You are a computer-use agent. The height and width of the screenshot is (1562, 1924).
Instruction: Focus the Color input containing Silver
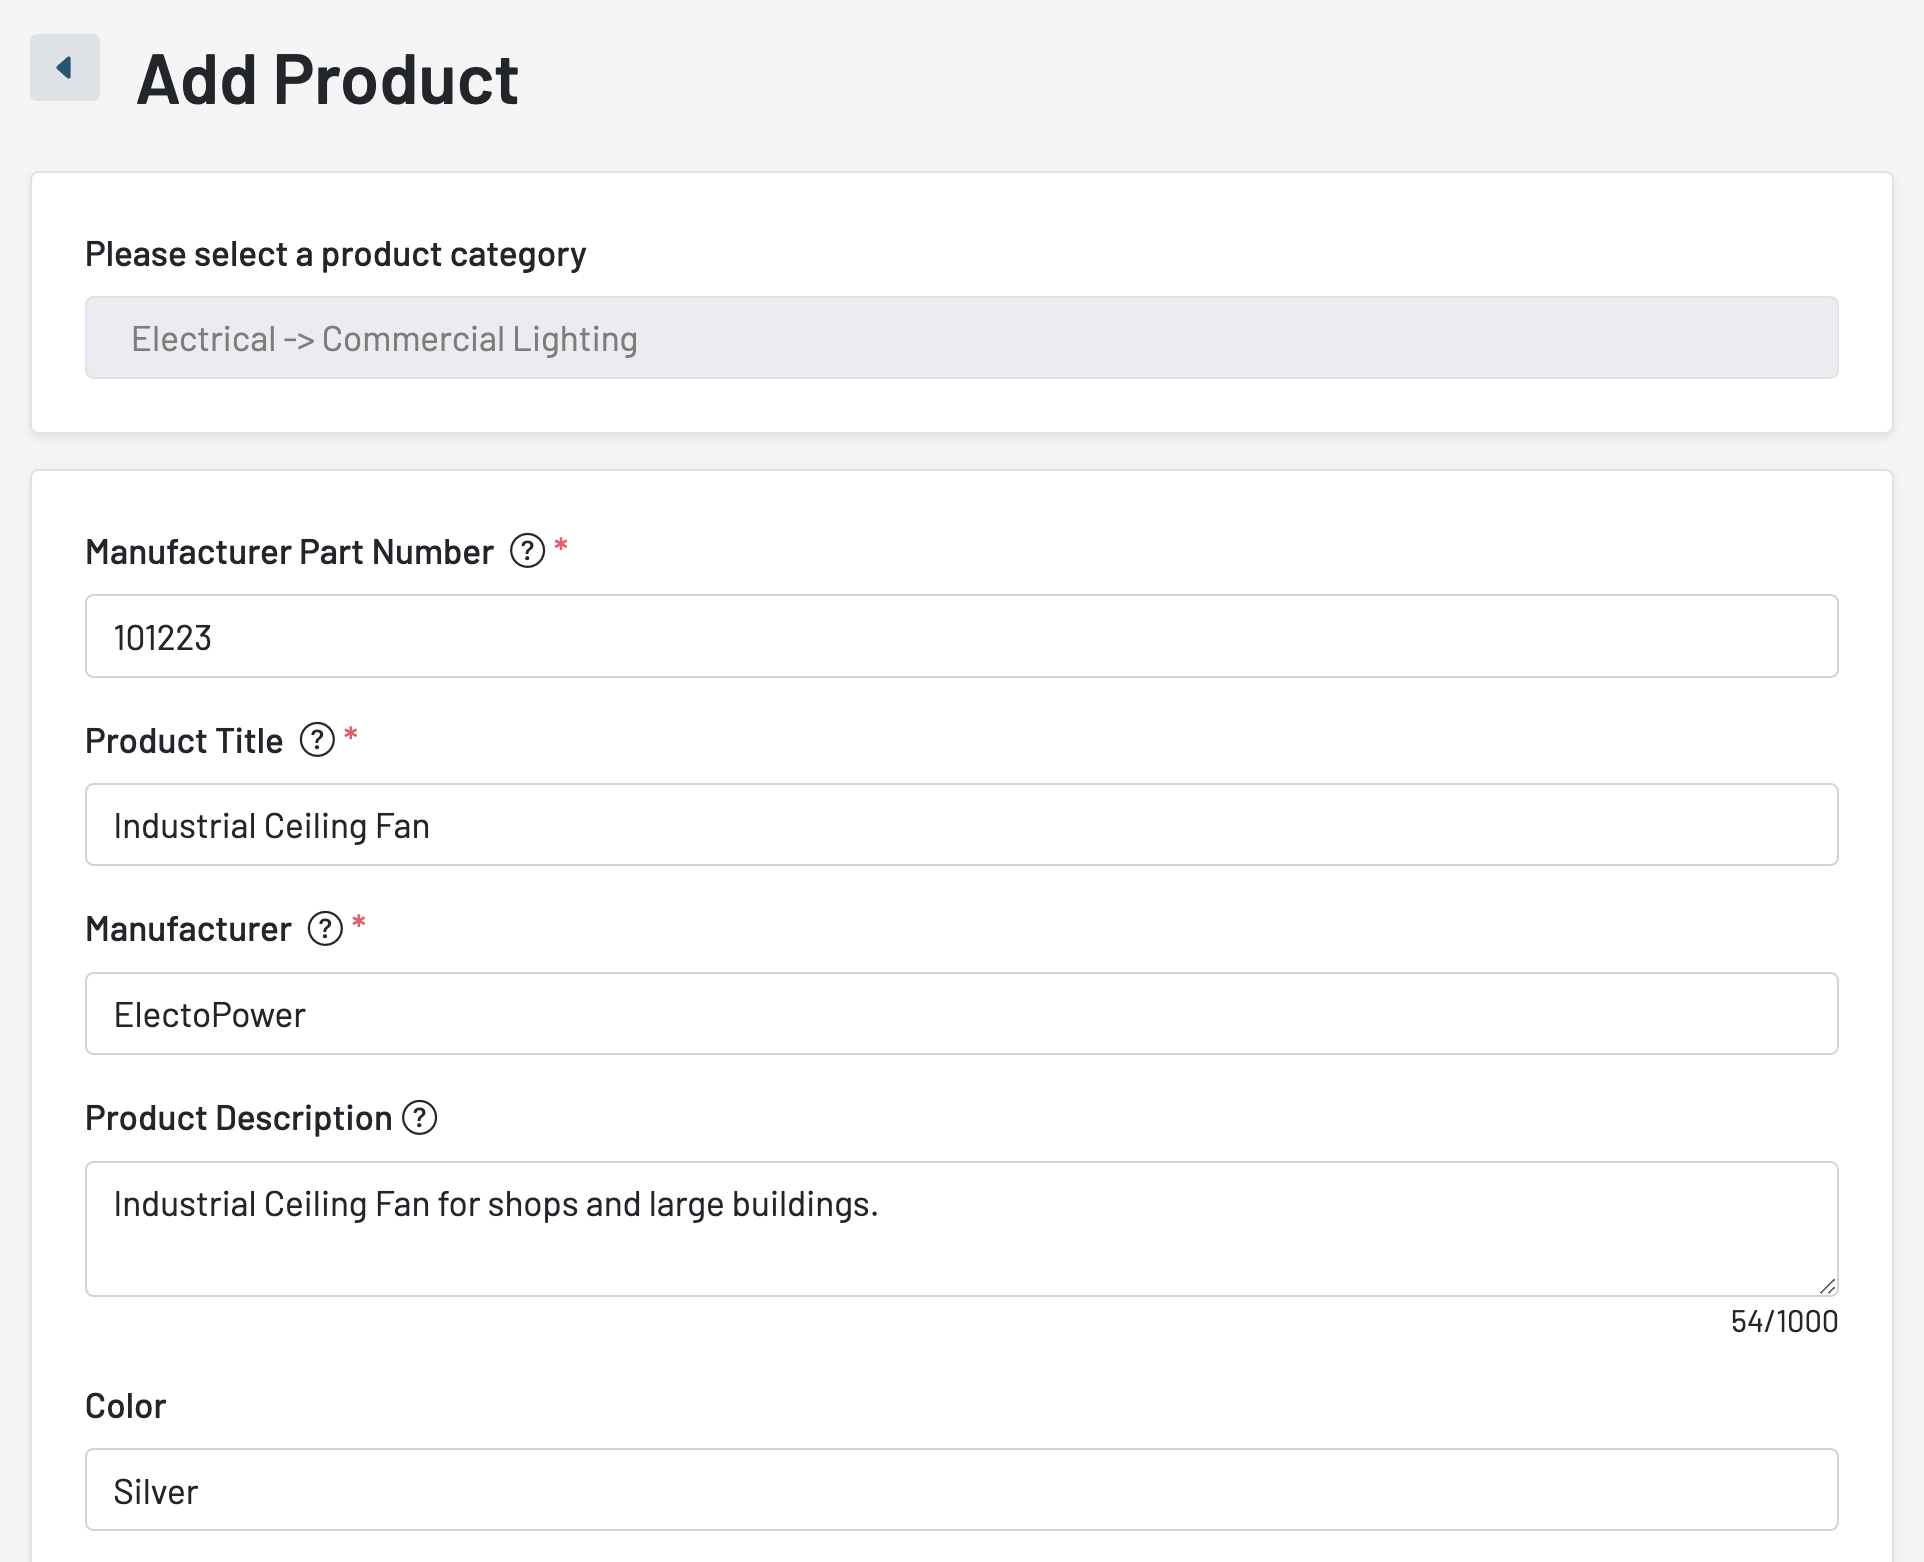click(x=961, y=1490)
